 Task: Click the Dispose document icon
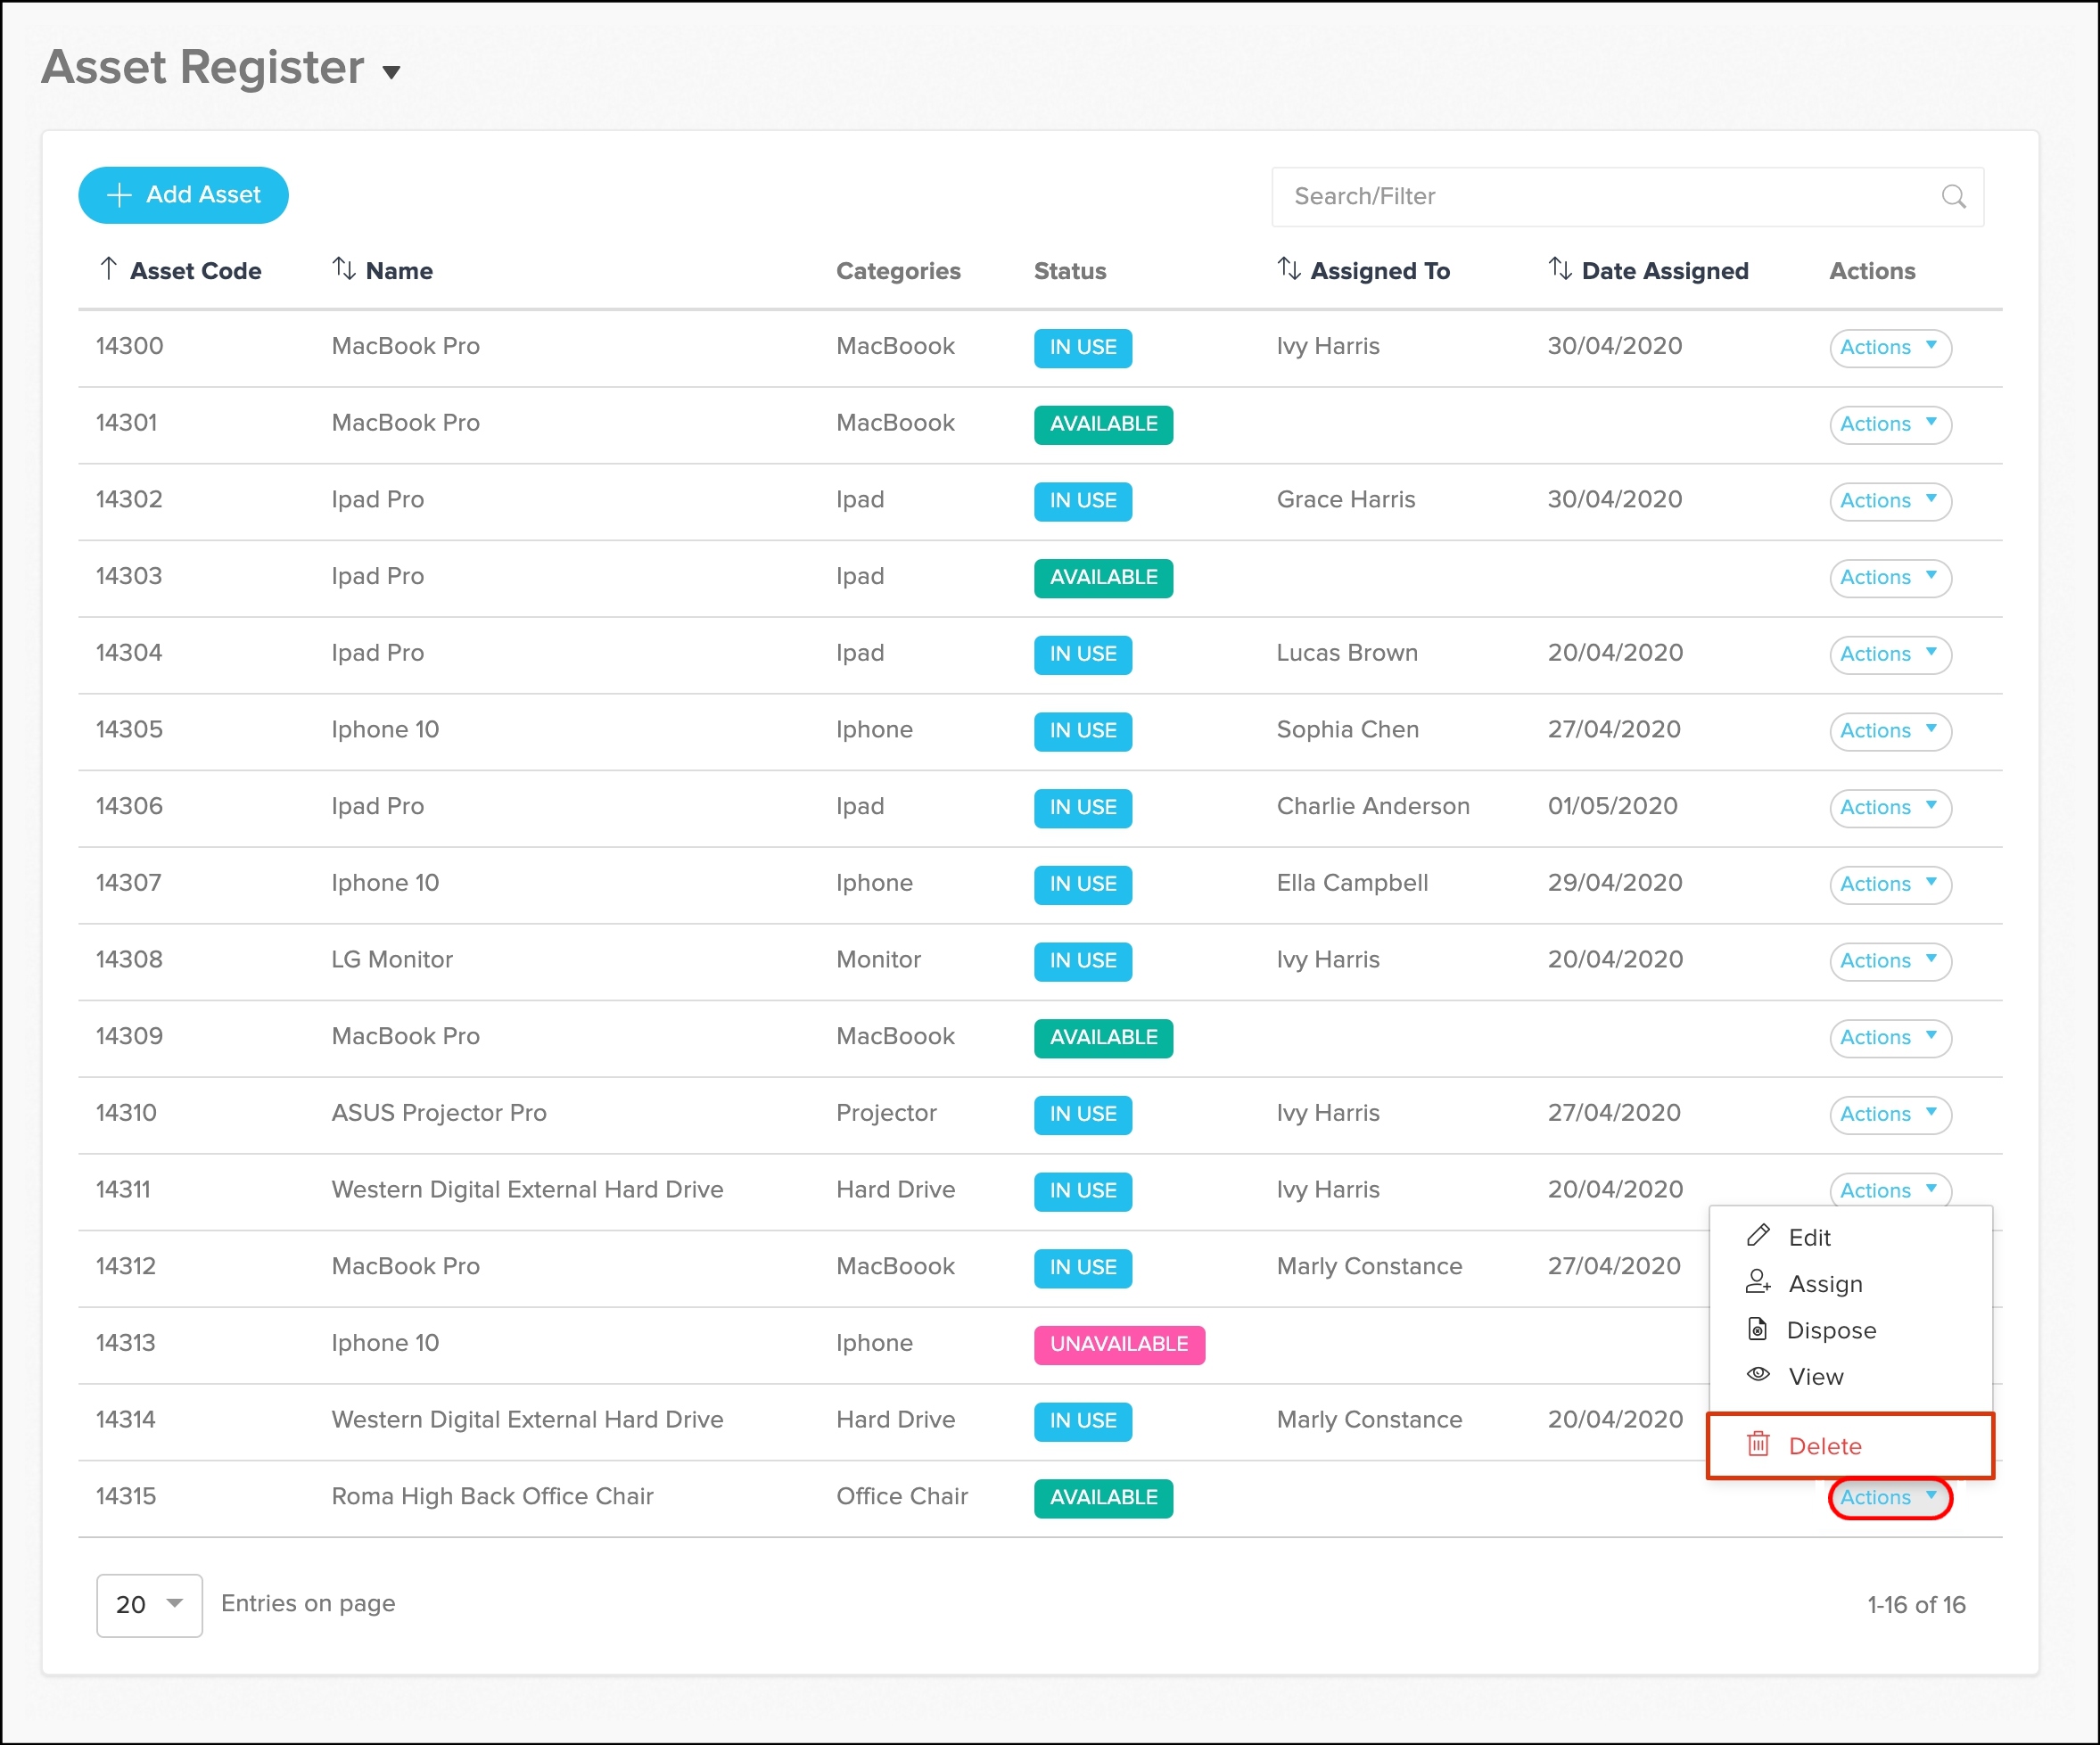pyautogui.click(x=1757, y=1329)
